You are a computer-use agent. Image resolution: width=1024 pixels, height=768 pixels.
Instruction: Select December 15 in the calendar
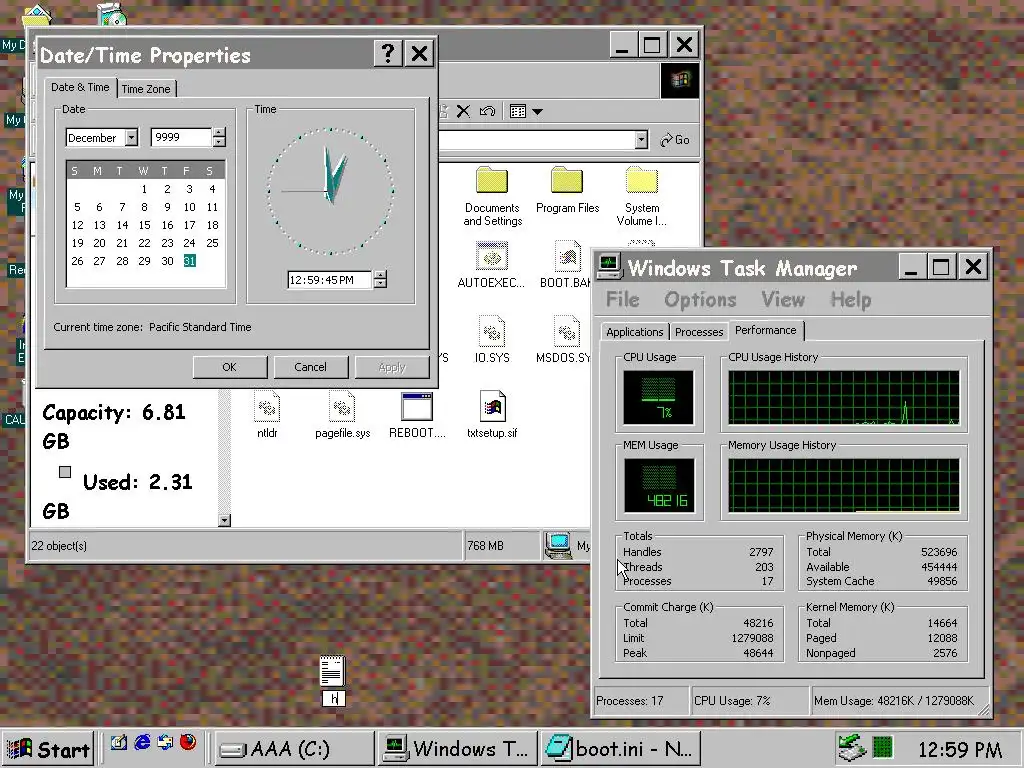[144, 225]
